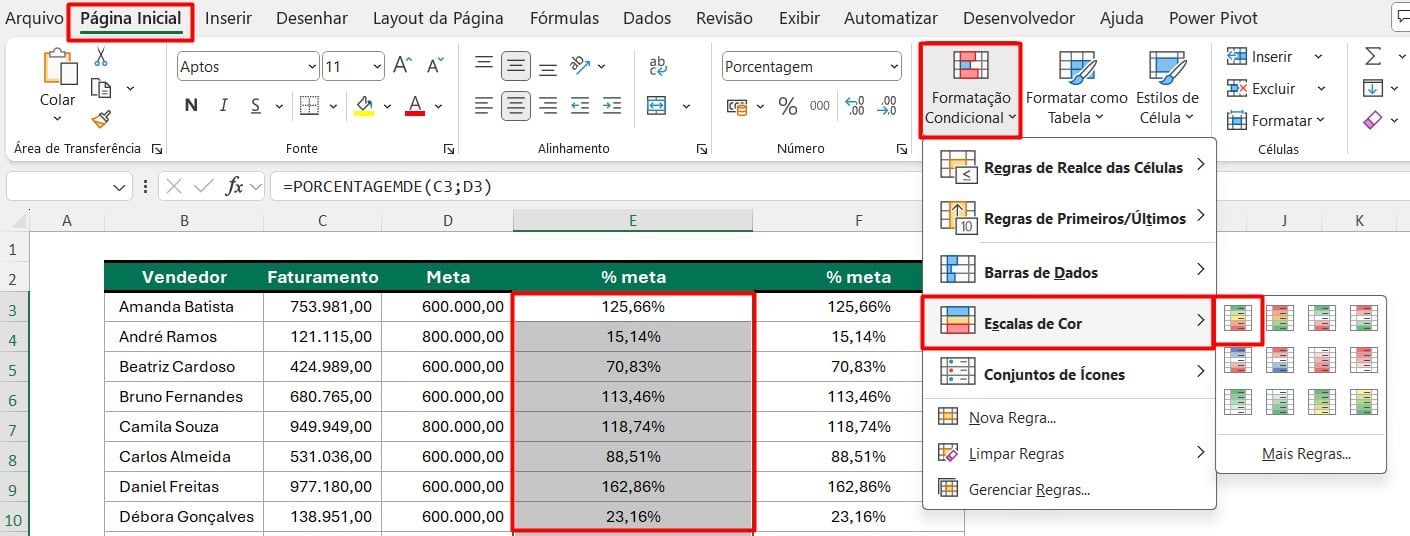Click the Cut scissors icon
The width and height of the screenshot is (1410, 536).
click(100, 57)
